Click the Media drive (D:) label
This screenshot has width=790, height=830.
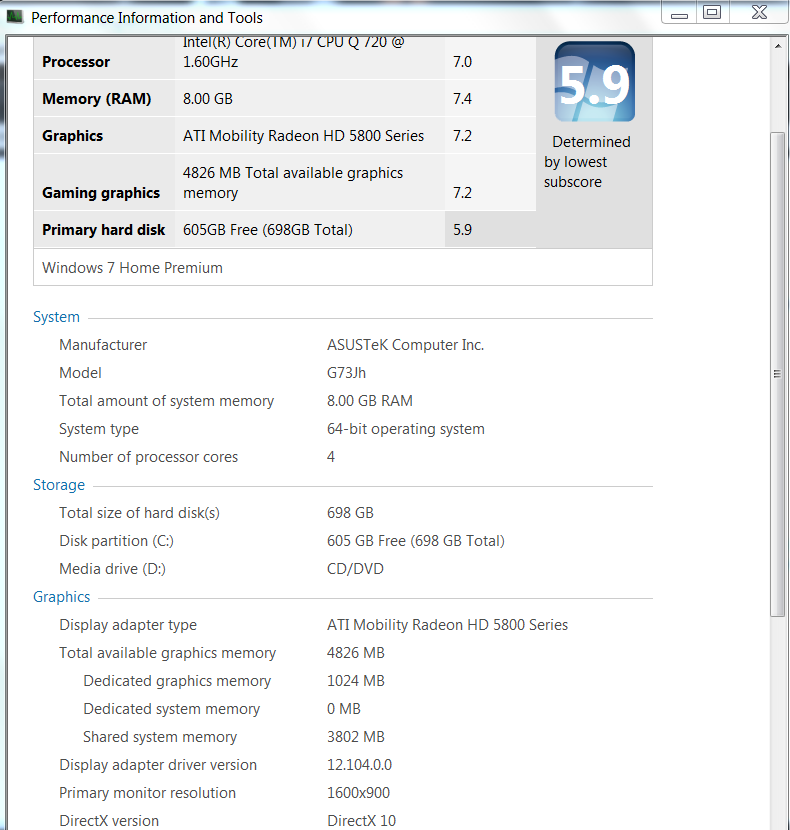point(112,569)
